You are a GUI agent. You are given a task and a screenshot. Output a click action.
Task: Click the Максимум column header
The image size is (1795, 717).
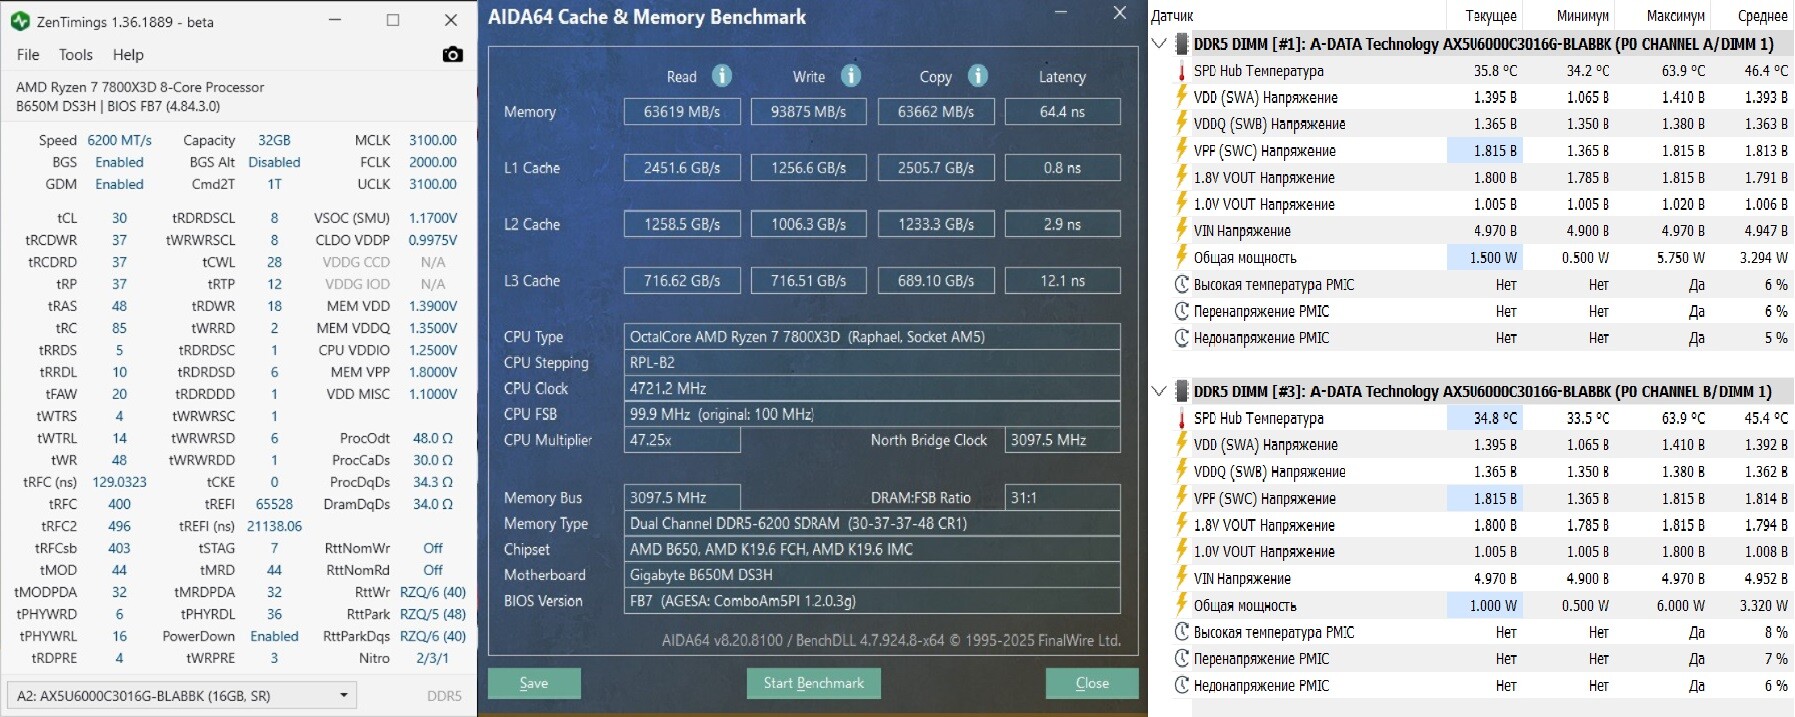pyautogui.click(x=1675, y=16)
